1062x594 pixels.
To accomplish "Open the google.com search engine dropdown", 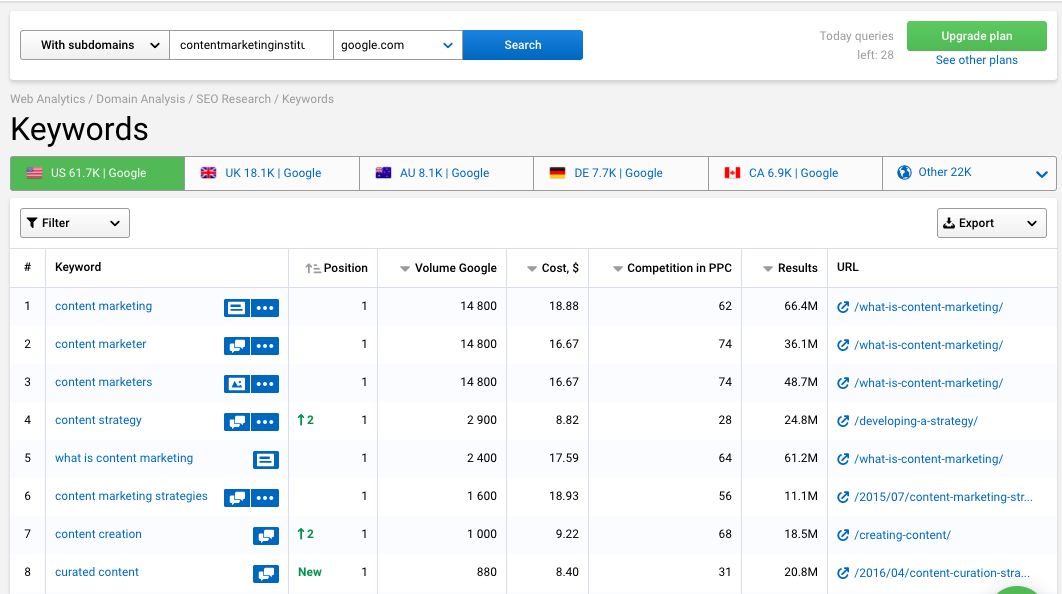I will pos(398,45).
